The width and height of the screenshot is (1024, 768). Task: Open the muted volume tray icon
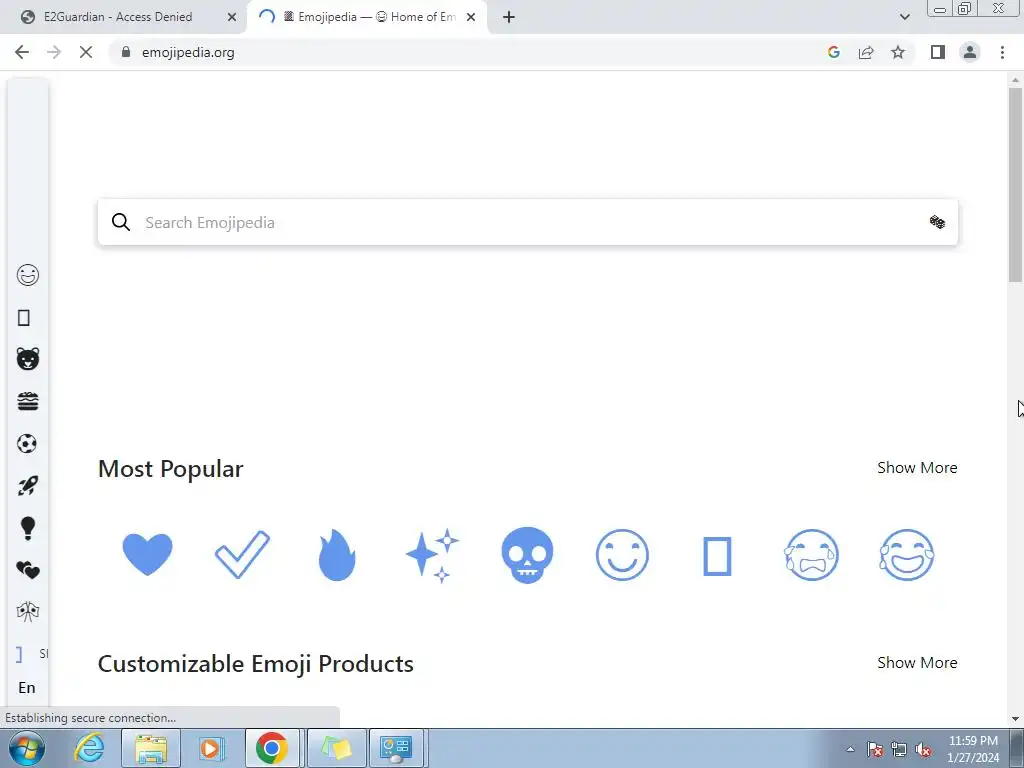tap(923, 750)
